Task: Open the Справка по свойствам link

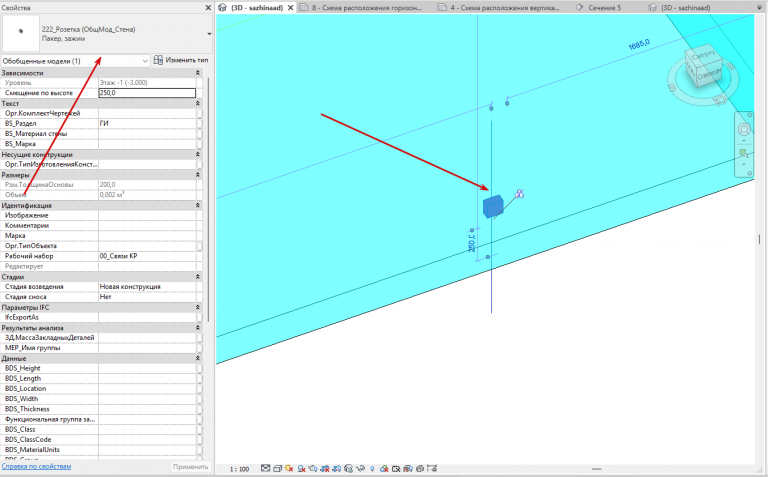Action: coord(36,466)
